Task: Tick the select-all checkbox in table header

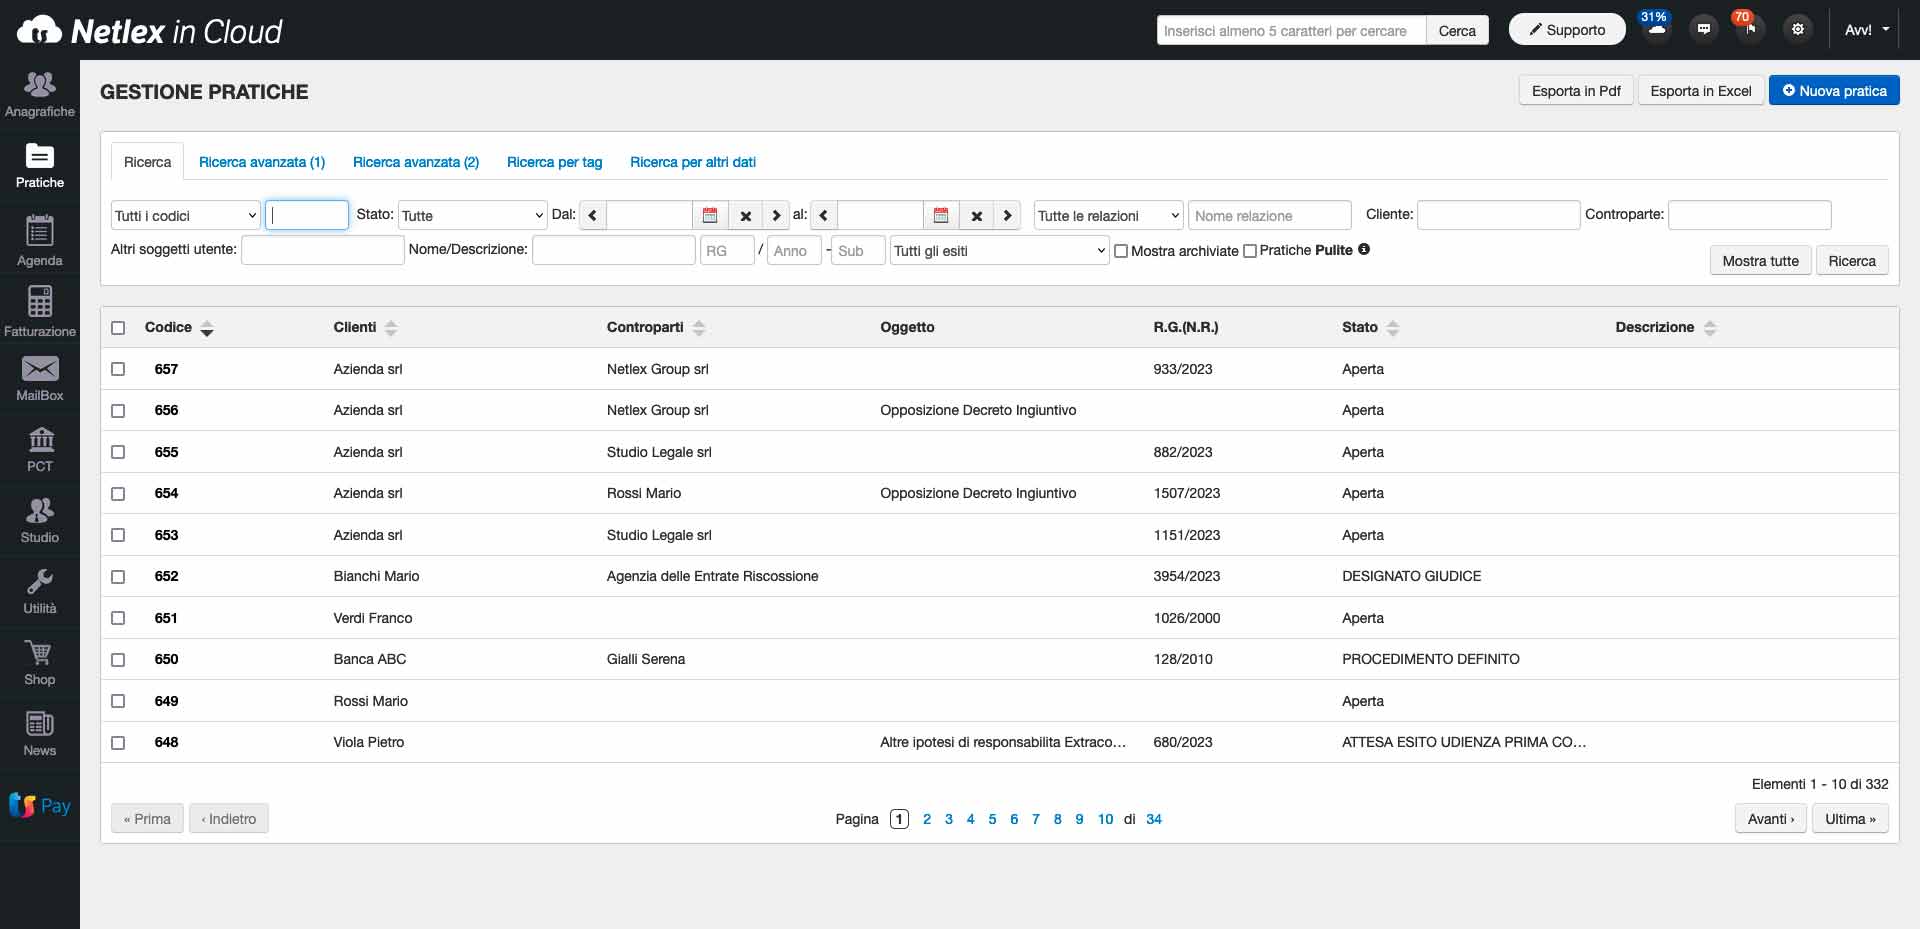Action: tap(118, 328)
